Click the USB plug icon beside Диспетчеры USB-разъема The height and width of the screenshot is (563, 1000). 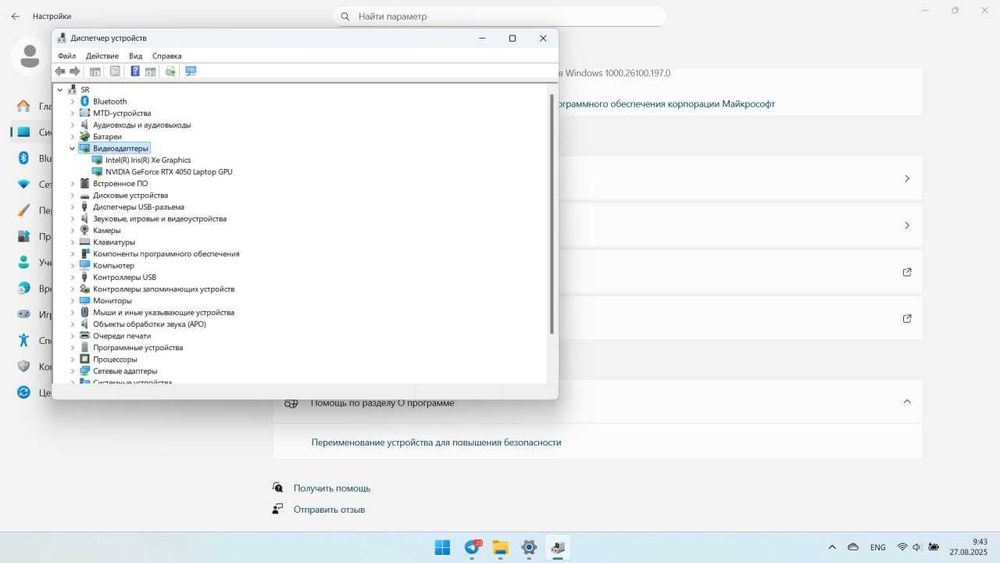coord(84,207)
